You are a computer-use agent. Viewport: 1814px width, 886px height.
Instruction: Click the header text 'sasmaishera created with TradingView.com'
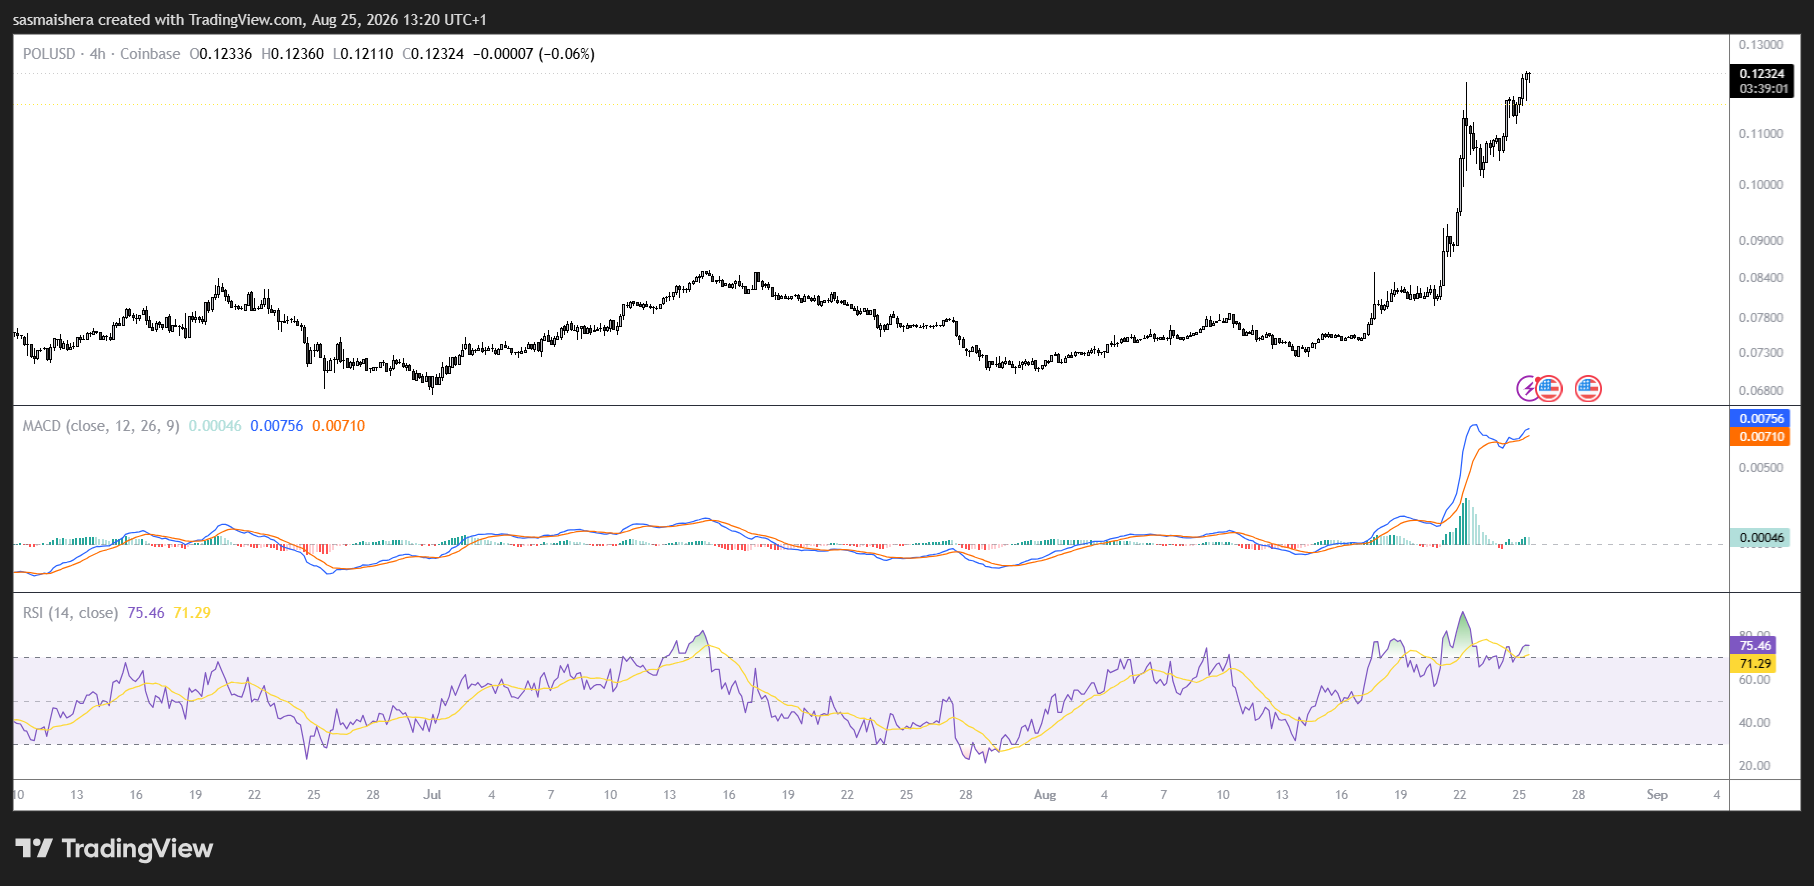(x=159, y=20)
